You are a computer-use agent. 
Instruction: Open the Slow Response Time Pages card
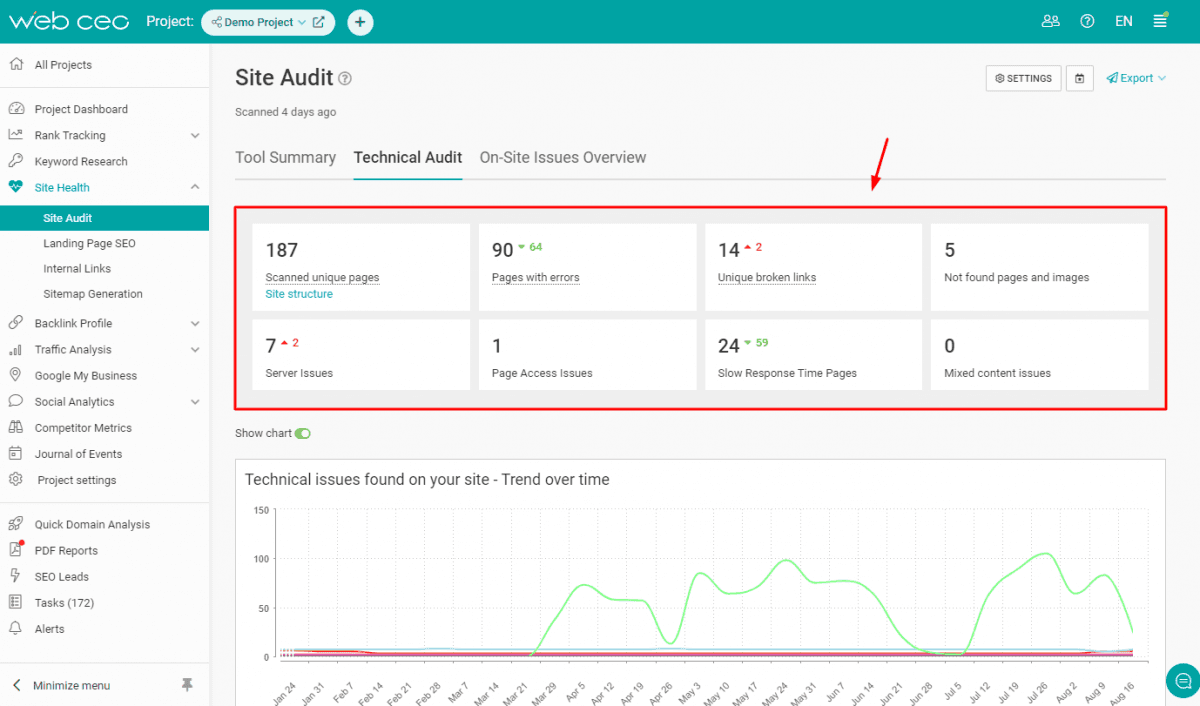813,355
